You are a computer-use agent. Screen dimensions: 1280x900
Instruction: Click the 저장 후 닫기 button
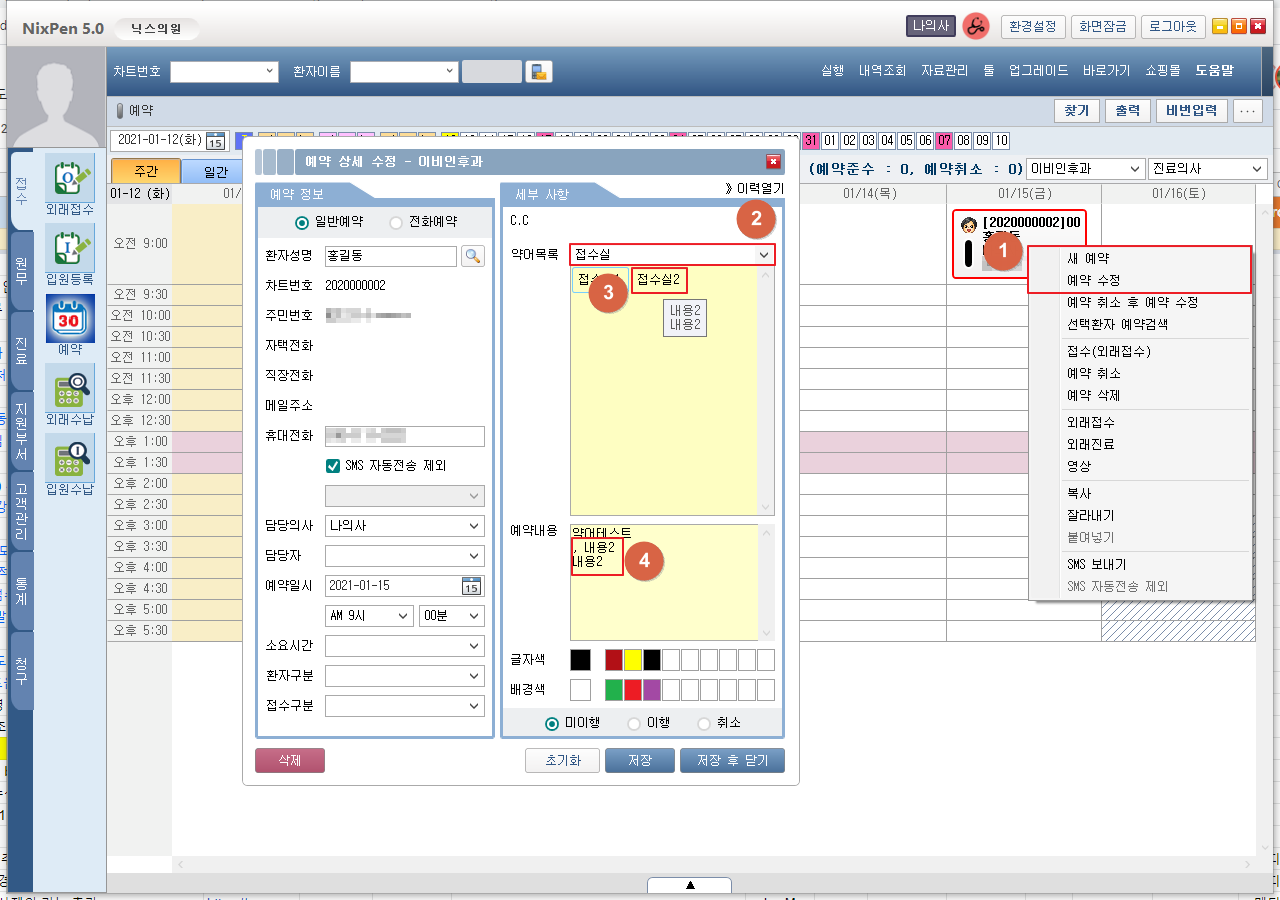732,761
